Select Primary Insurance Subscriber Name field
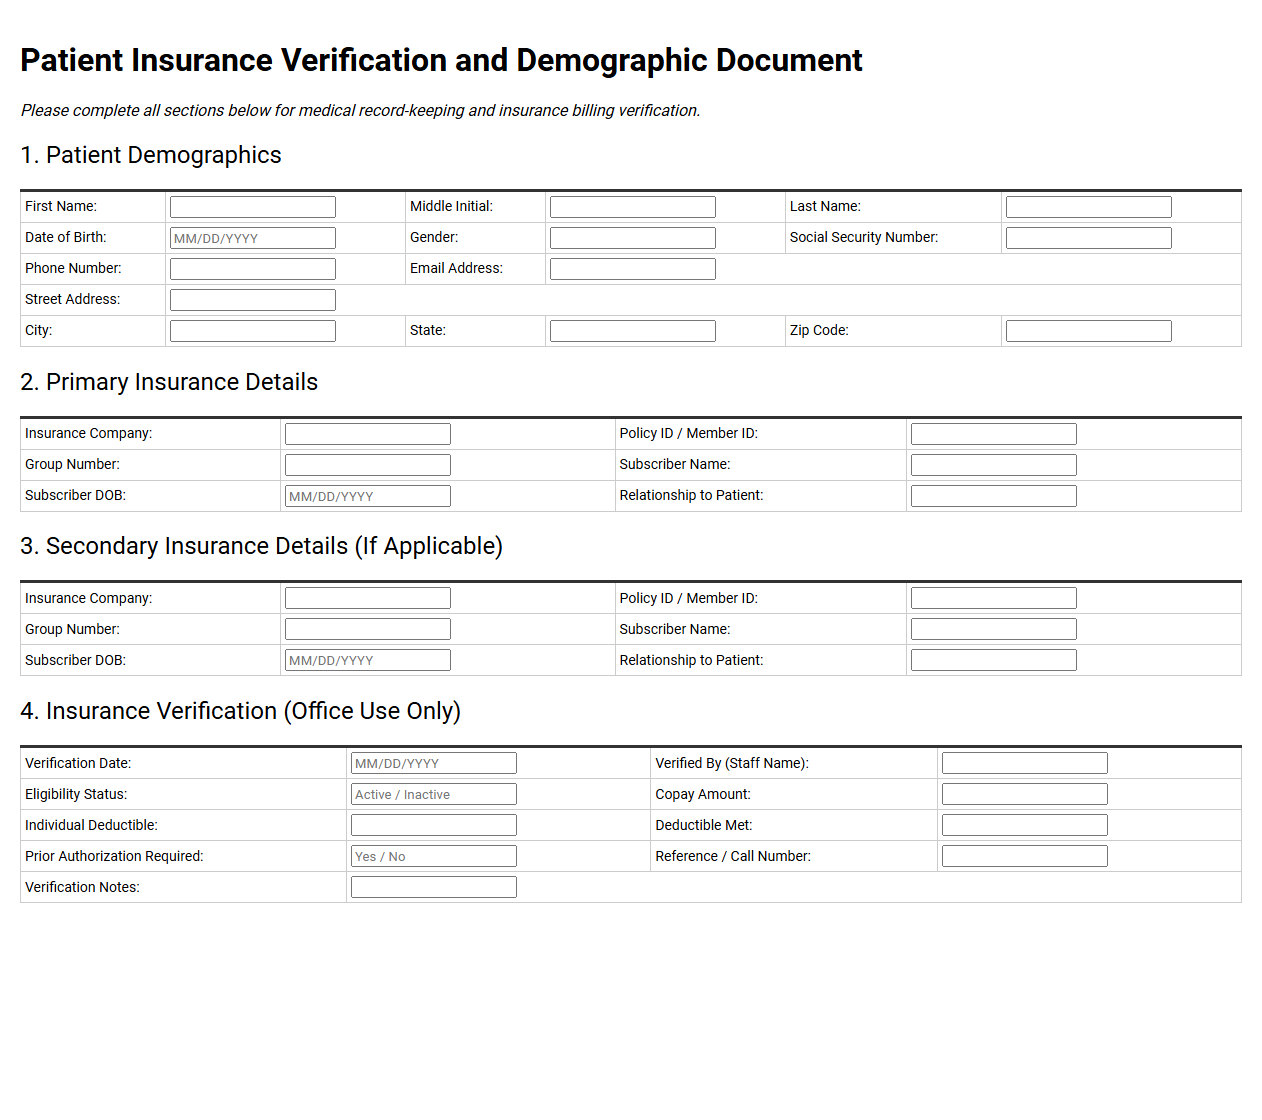The image size is (1262, 1120). [x=994, y=465]
